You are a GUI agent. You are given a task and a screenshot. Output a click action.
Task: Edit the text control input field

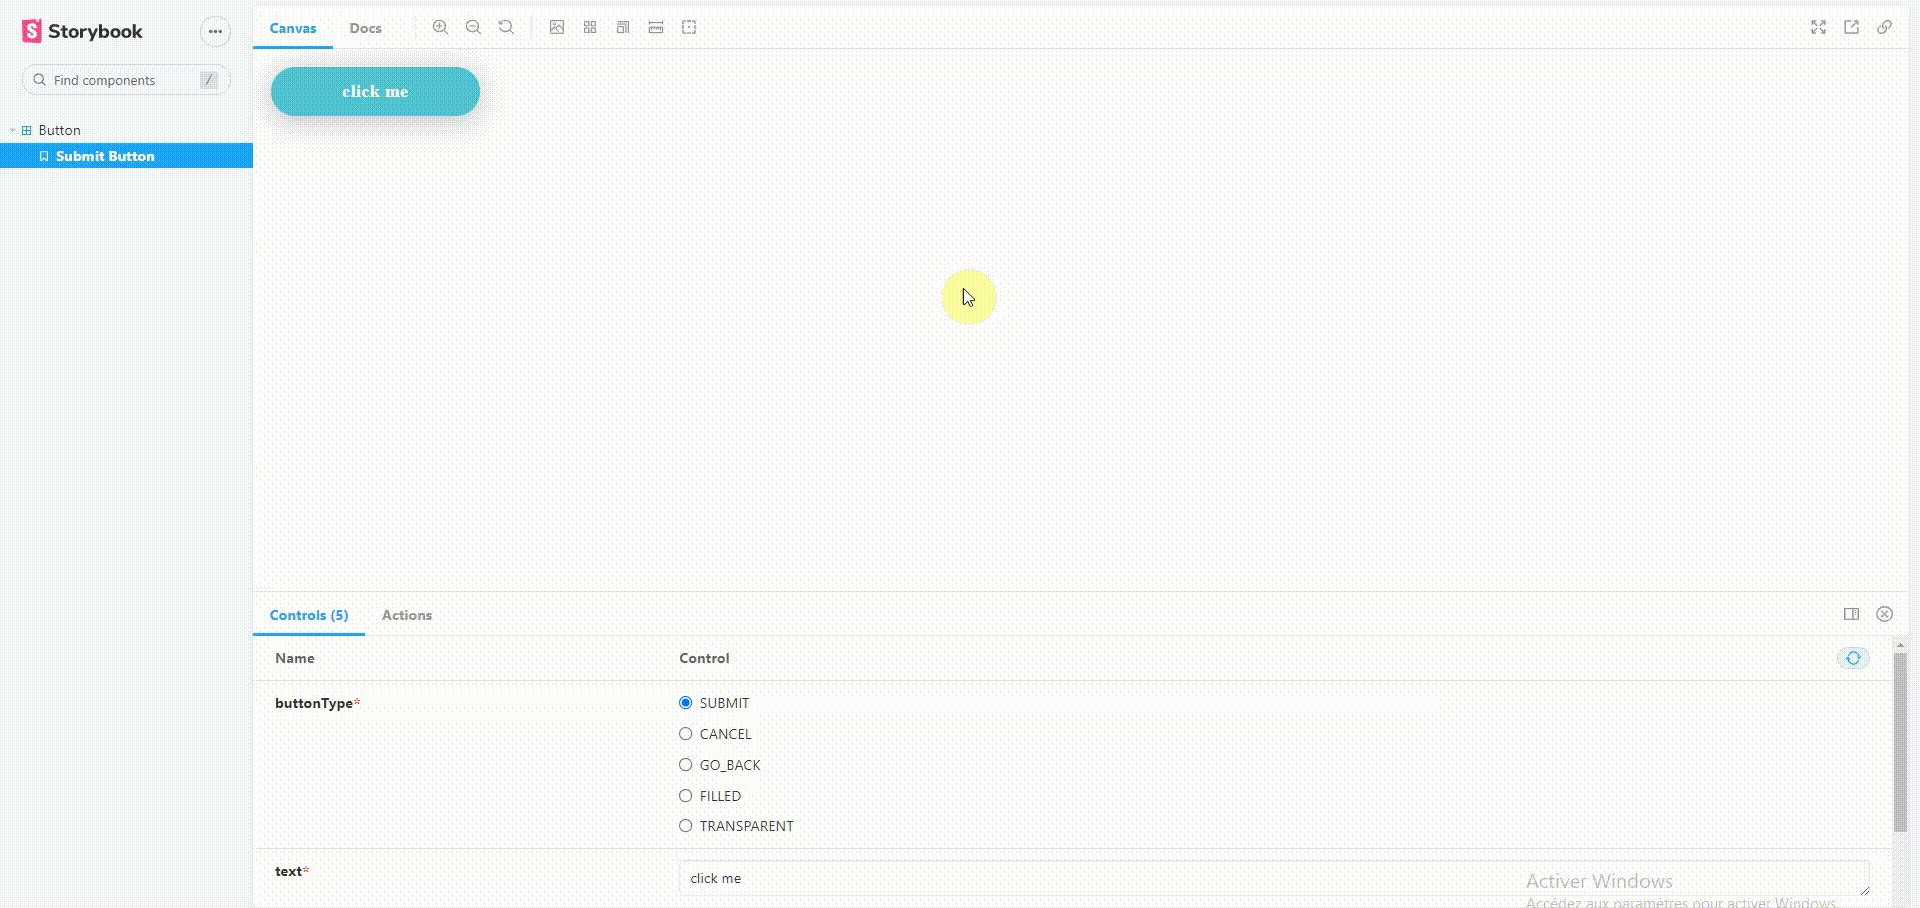tap(1000, 877)
